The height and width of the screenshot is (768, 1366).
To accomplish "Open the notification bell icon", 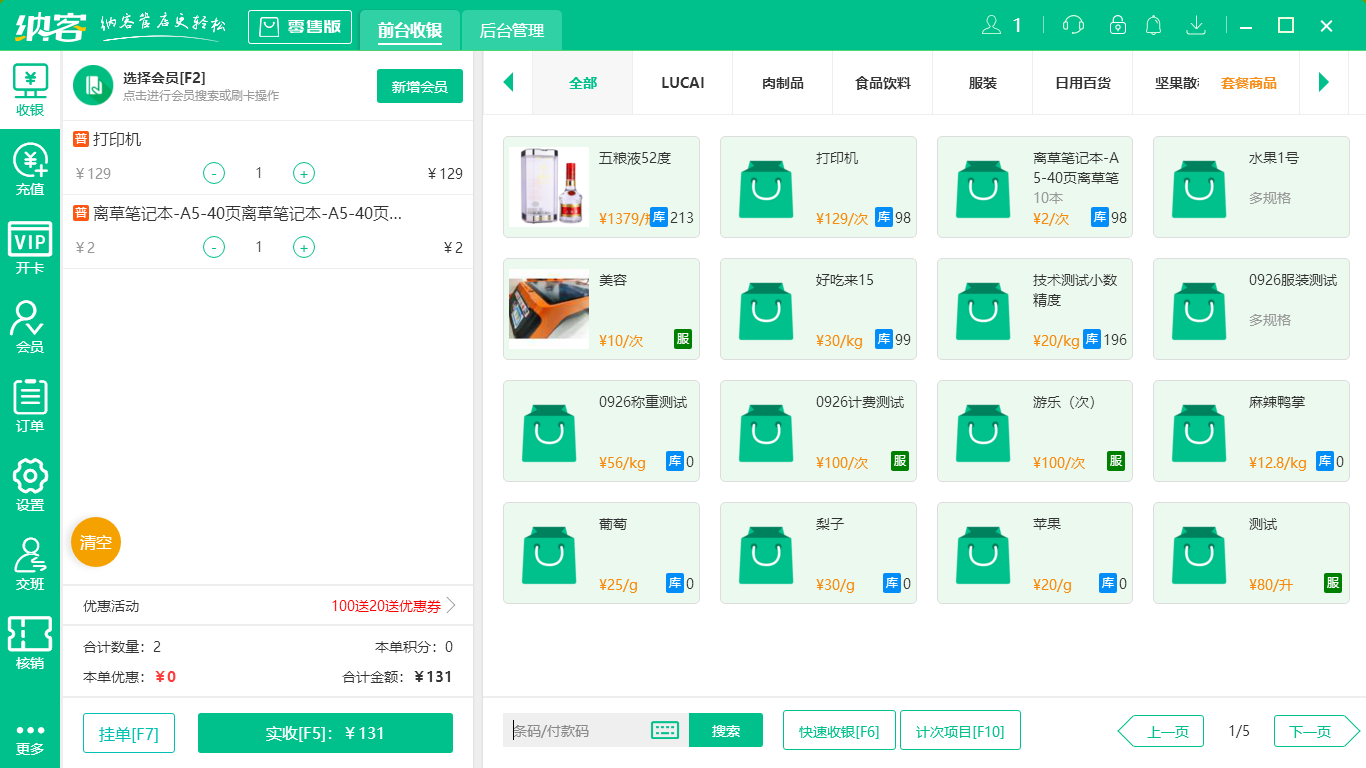I will pyautogui.click(x=1153, y=25).
